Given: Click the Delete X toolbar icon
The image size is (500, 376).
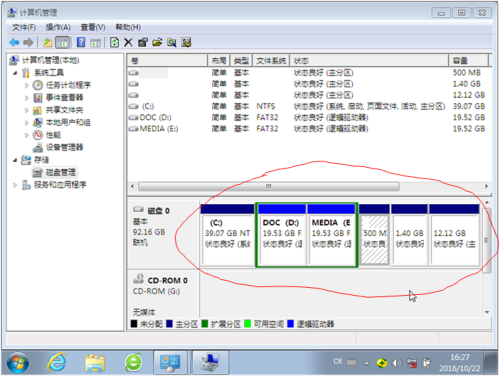Looking at the screenshot, I should click(x=128, y=42).
